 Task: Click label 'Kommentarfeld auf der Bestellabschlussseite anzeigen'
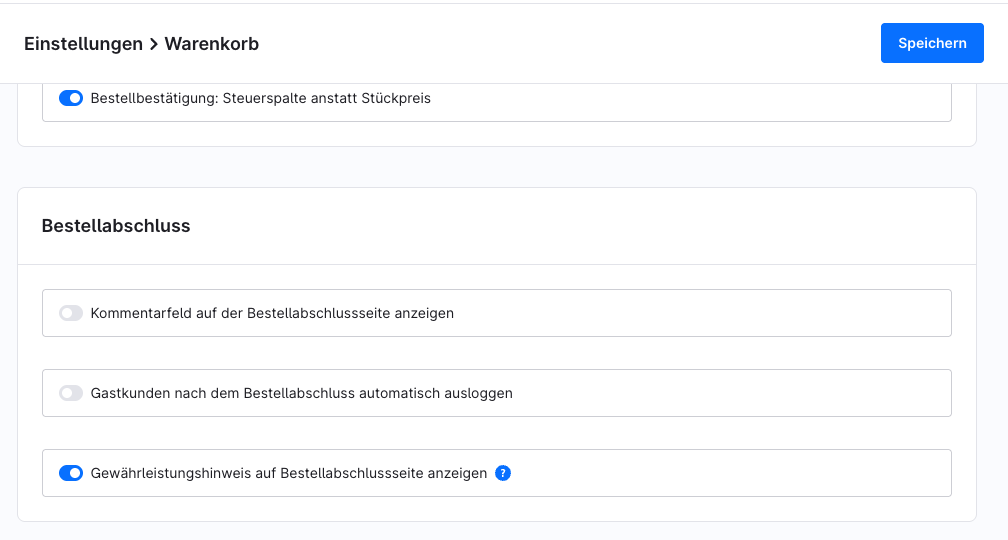[x=272, y=313]
